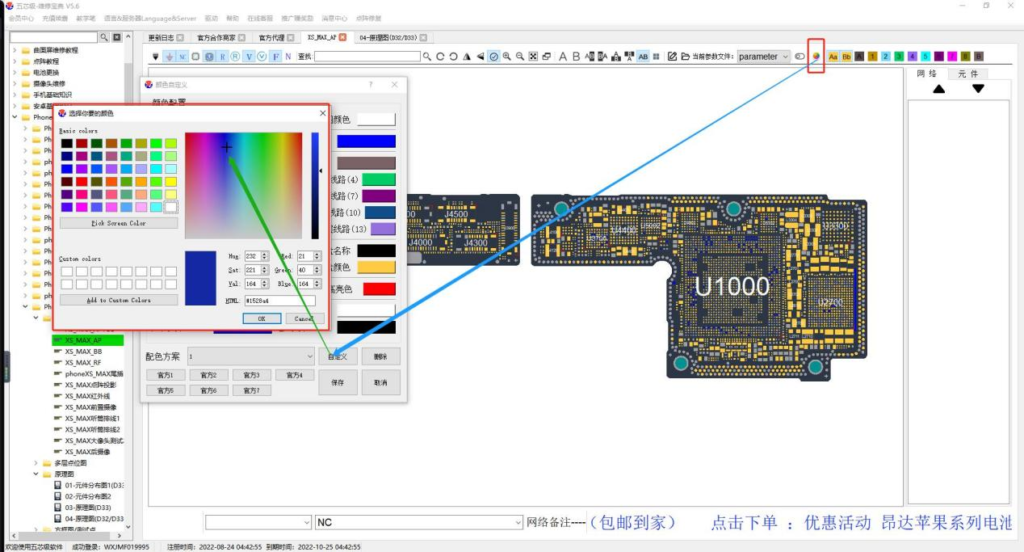This screenshot has width=1024, height=552.
Task: Switch to the components tab in right panel
Action: [x=967, y=74]
